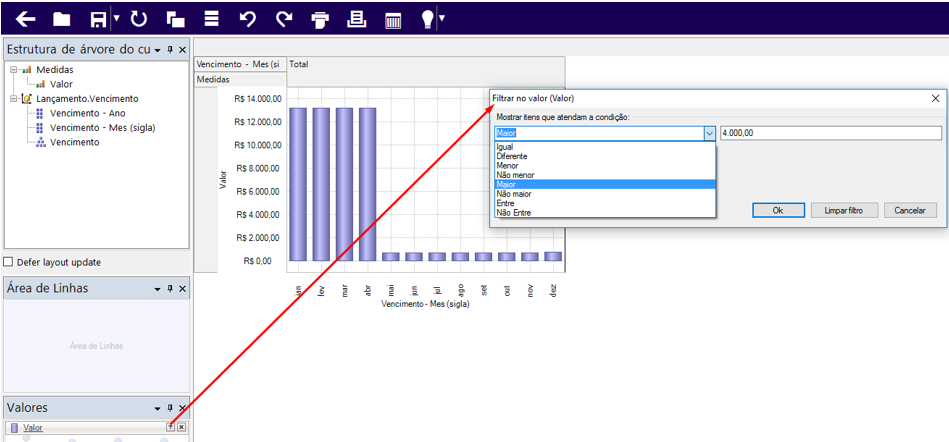Open the save options dropdown arrow
The image size is (949, 442).
point(116,19)
